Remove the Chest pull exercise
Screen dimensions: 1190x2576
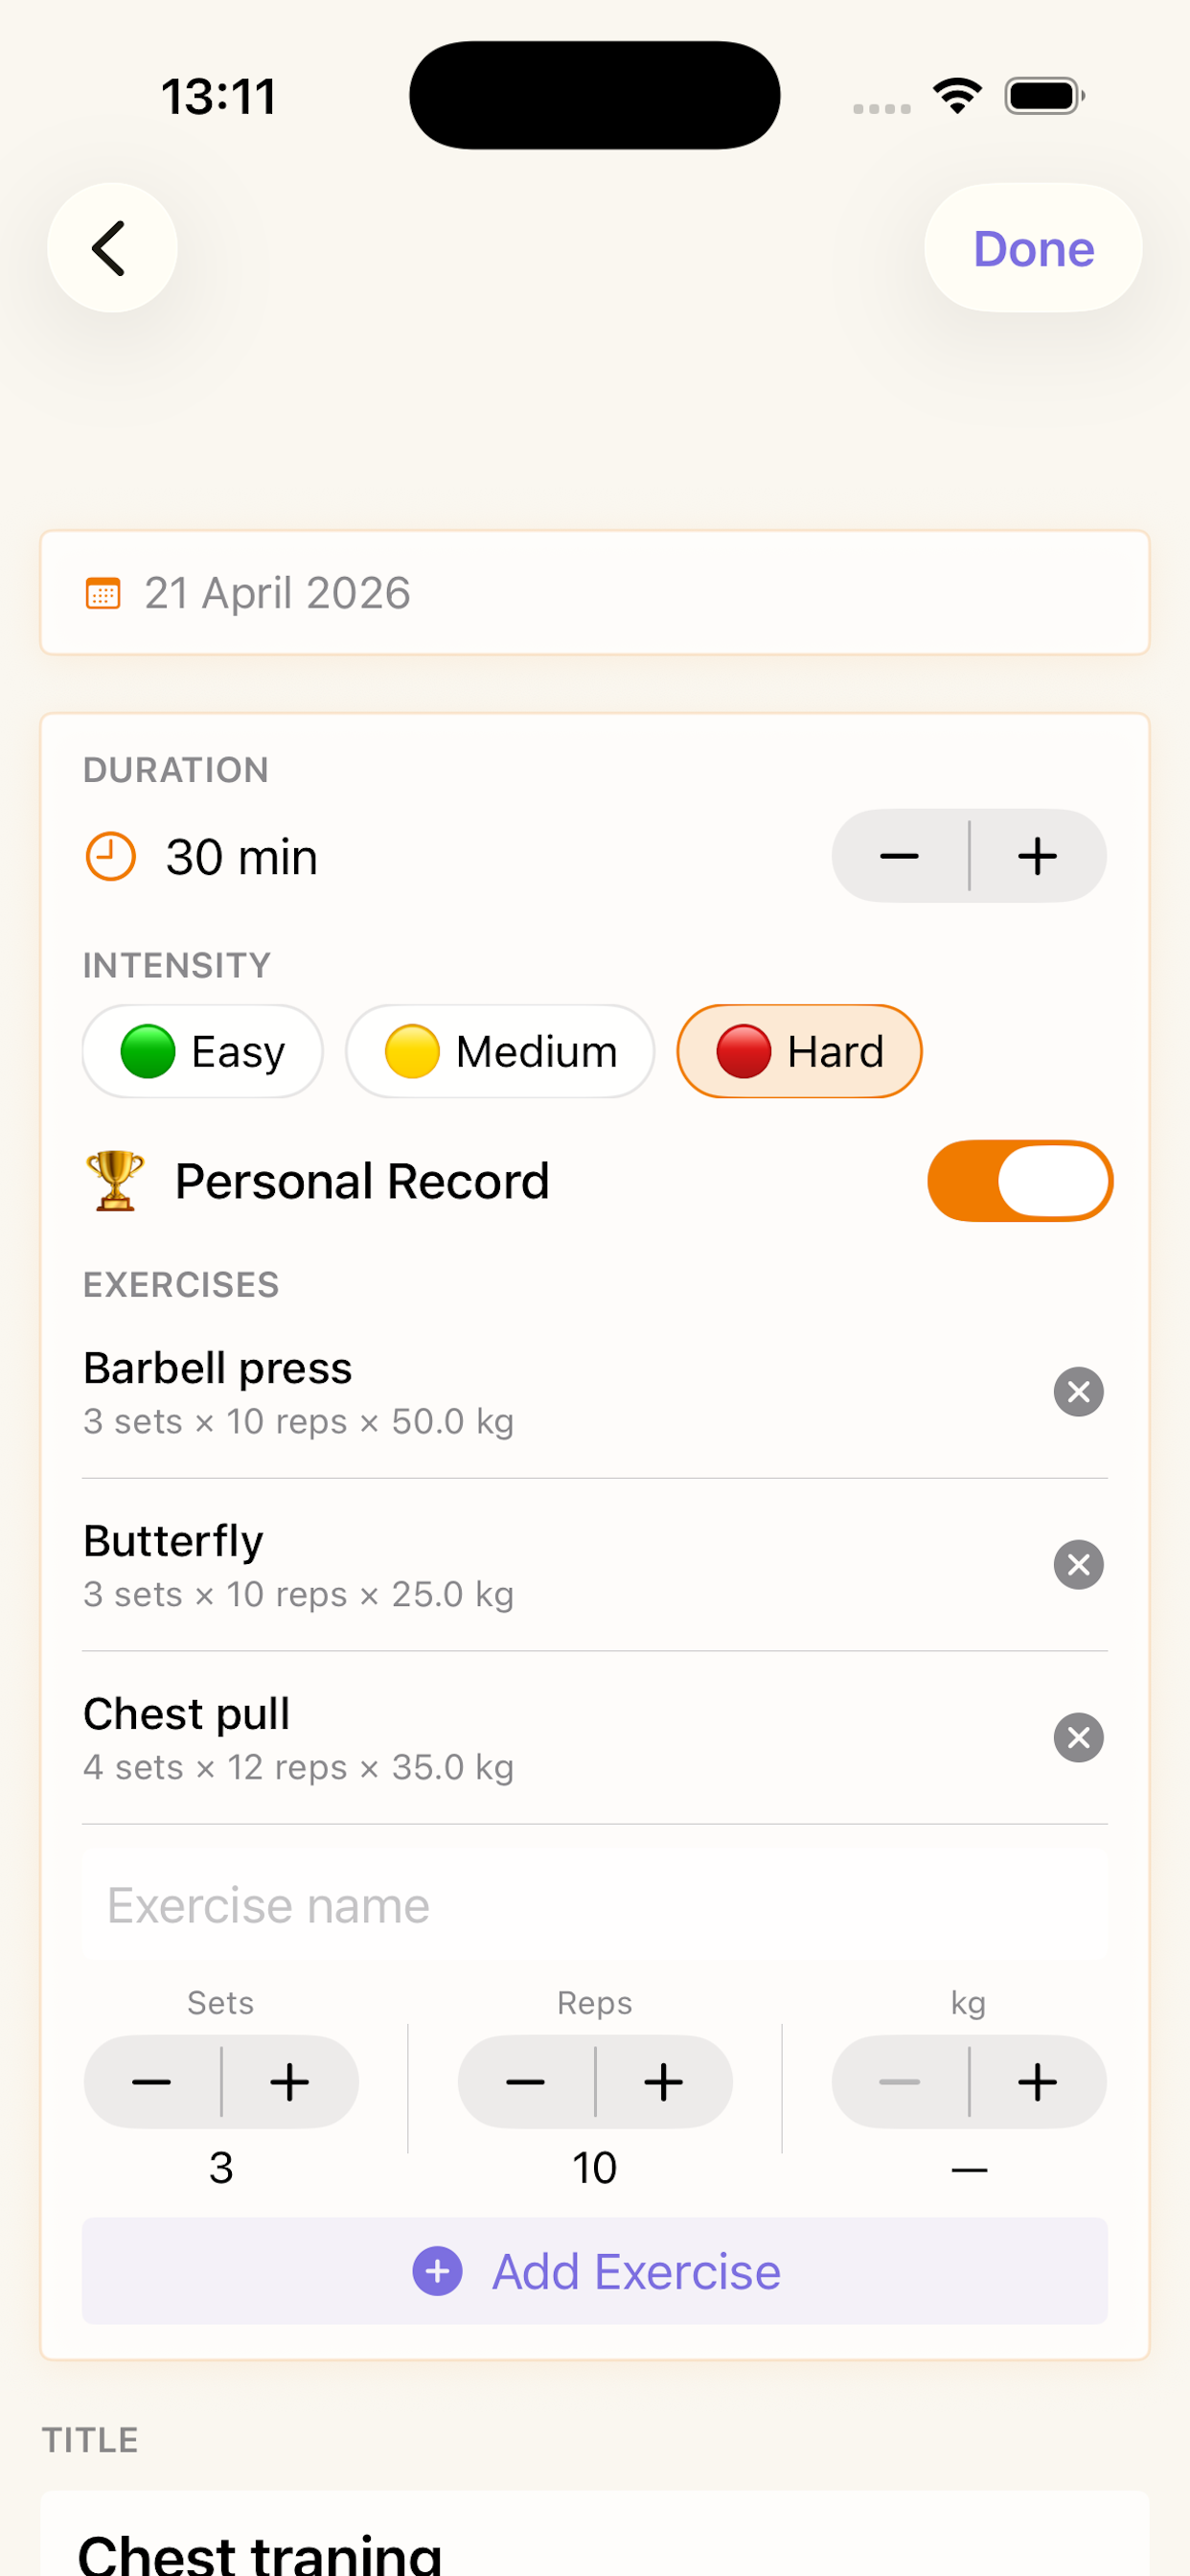[x=1078, y=1737]
